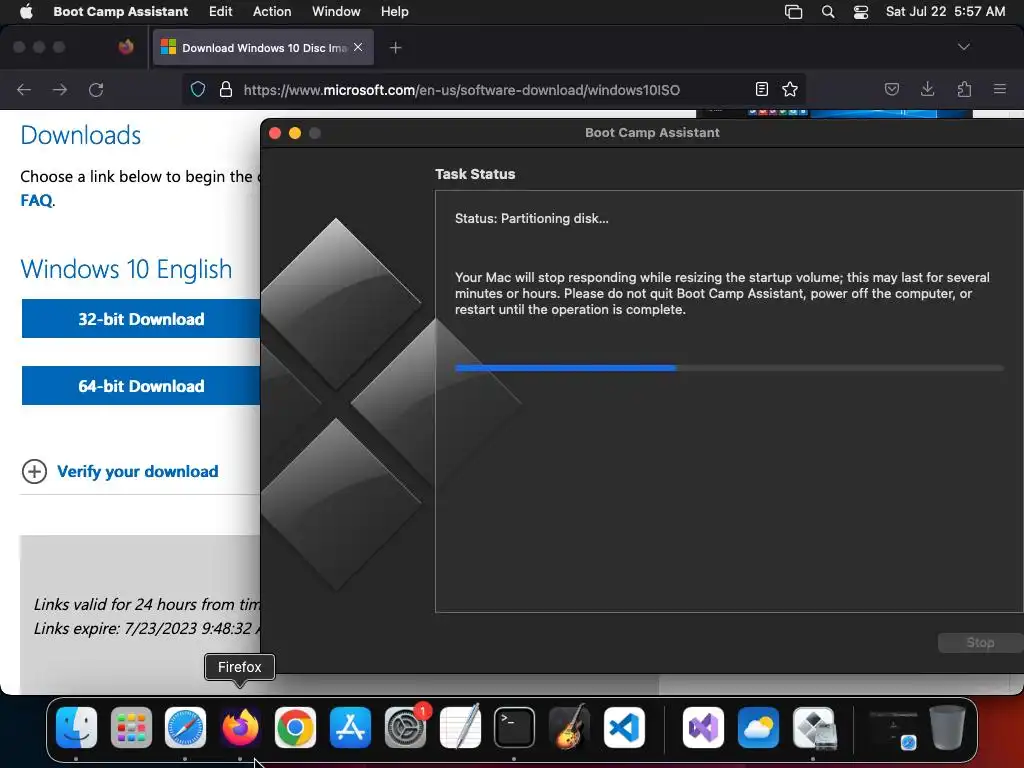The height and width of the screenshot is (768, 1024).
Task: Show site security padlock info
Action: [226, 89]
